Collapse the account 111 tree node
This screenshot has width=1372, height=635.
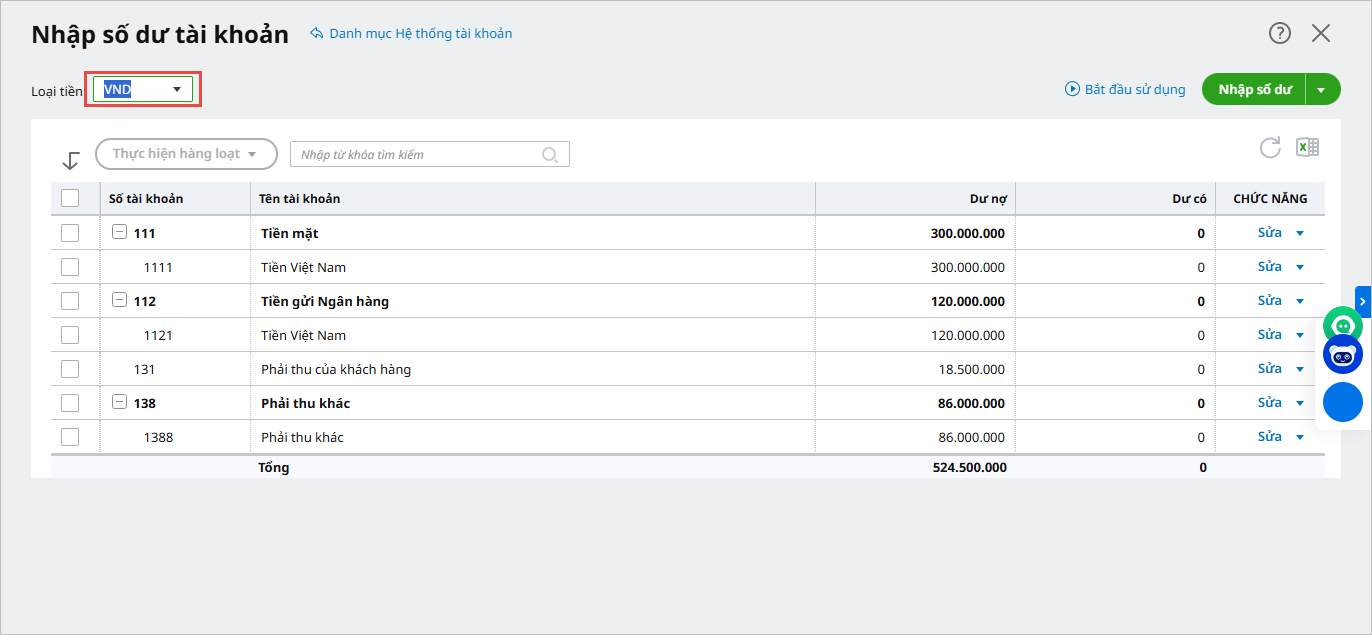[x=119, y=233]
